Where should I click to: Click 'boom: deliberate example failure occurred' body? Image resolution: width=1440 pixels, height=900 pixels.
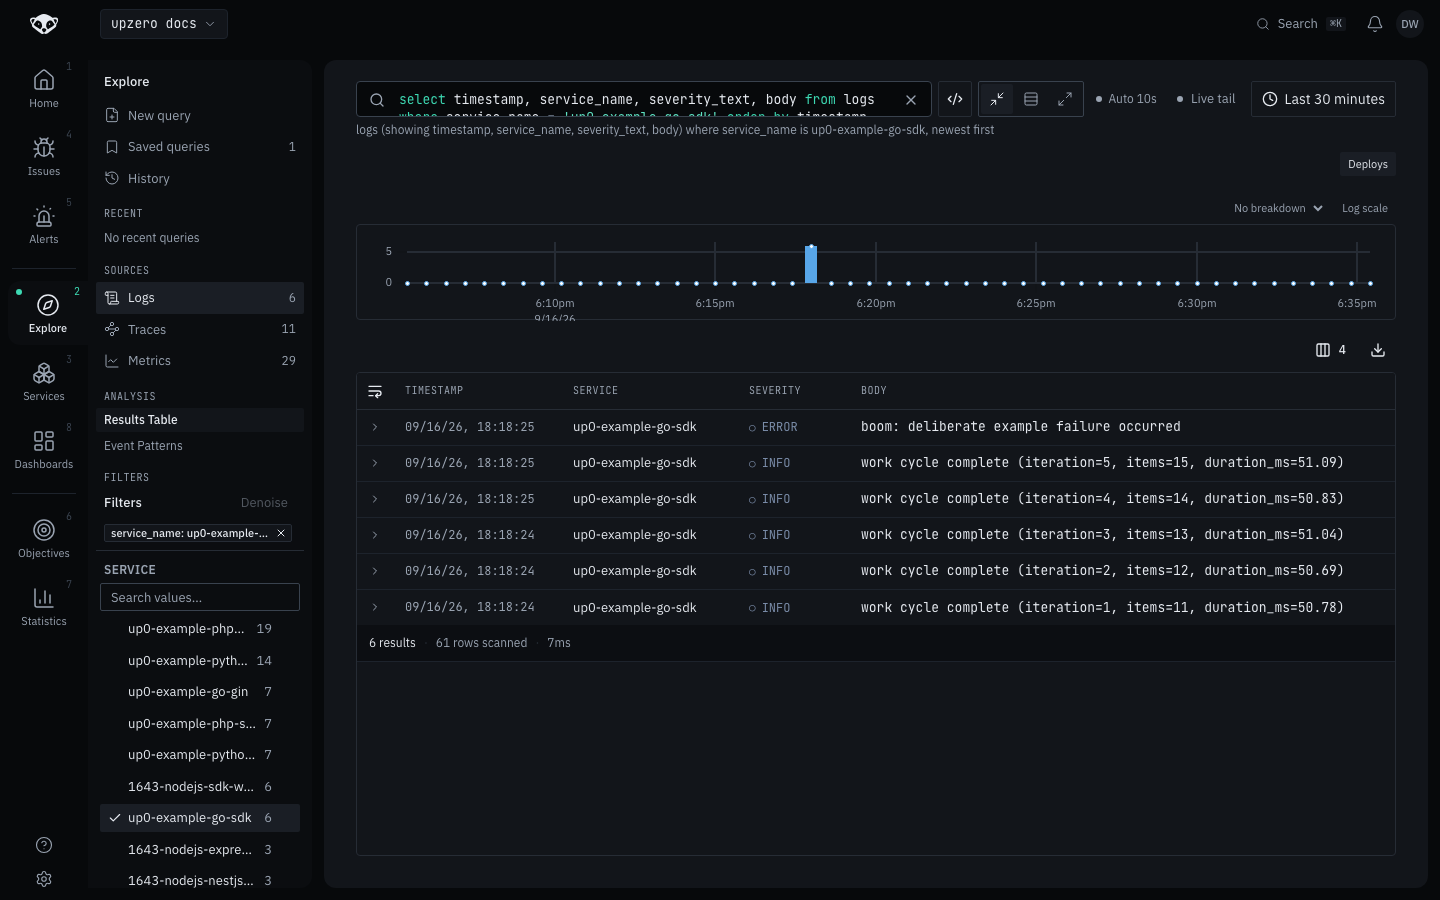(x=1021, y=427)
